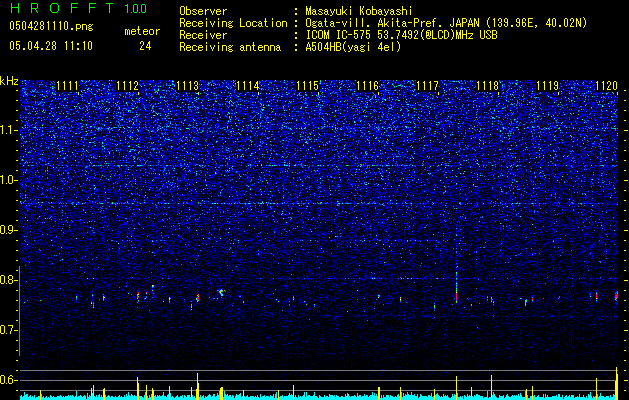Click the 1.1 kHz axis label
This screenshot has height=400, width=629.
coord(8,130)
